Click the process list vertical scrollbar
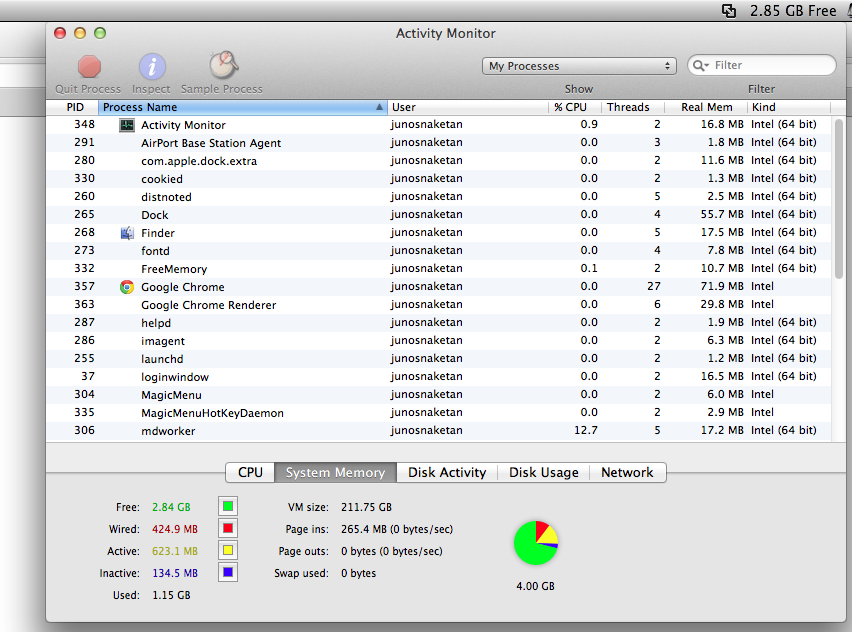The image size is (852, 632). coord(838,198)
